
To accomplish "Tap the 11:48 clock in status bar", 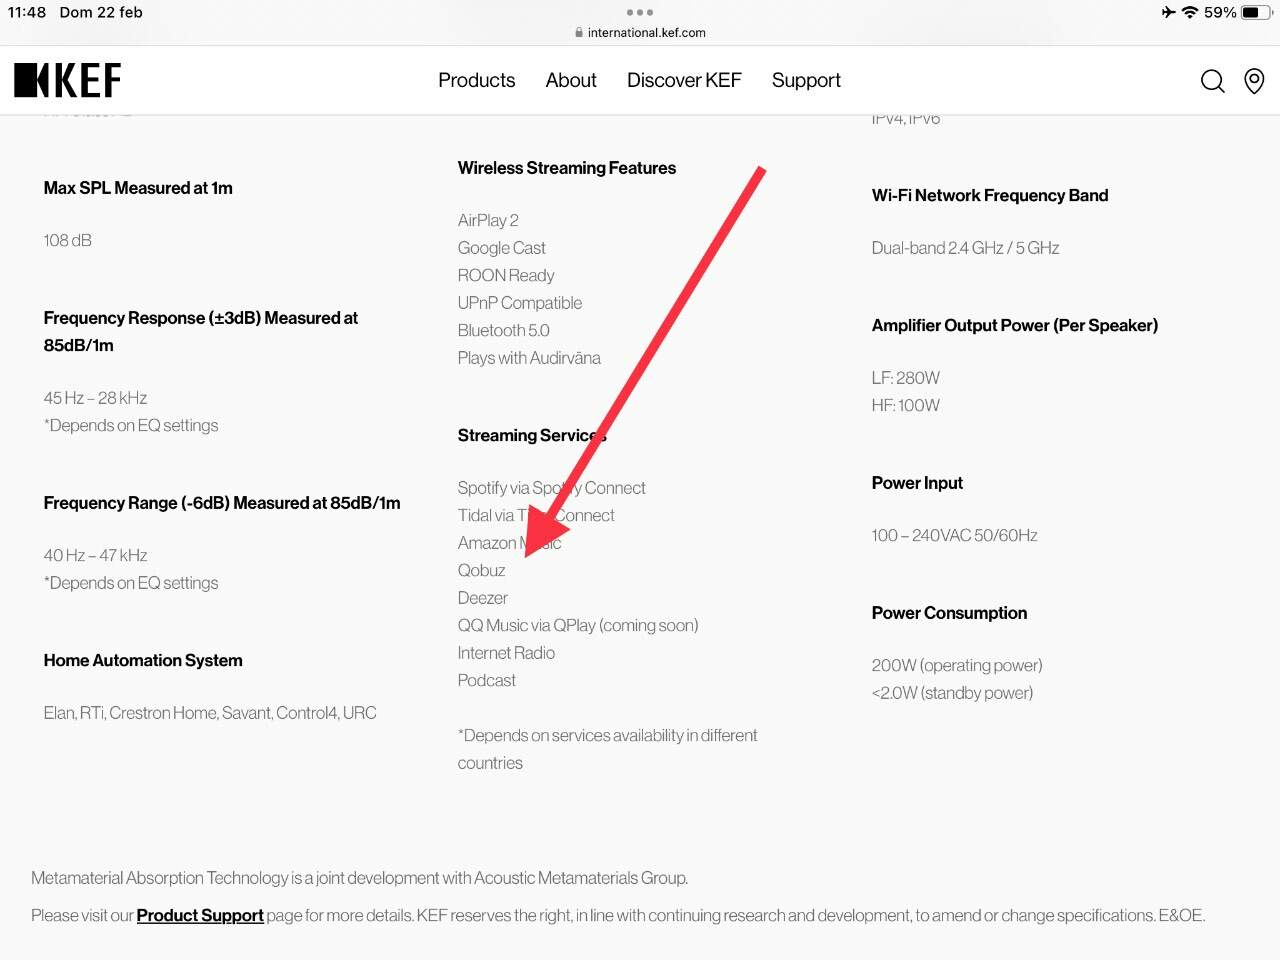I will (x=27, y=12).
